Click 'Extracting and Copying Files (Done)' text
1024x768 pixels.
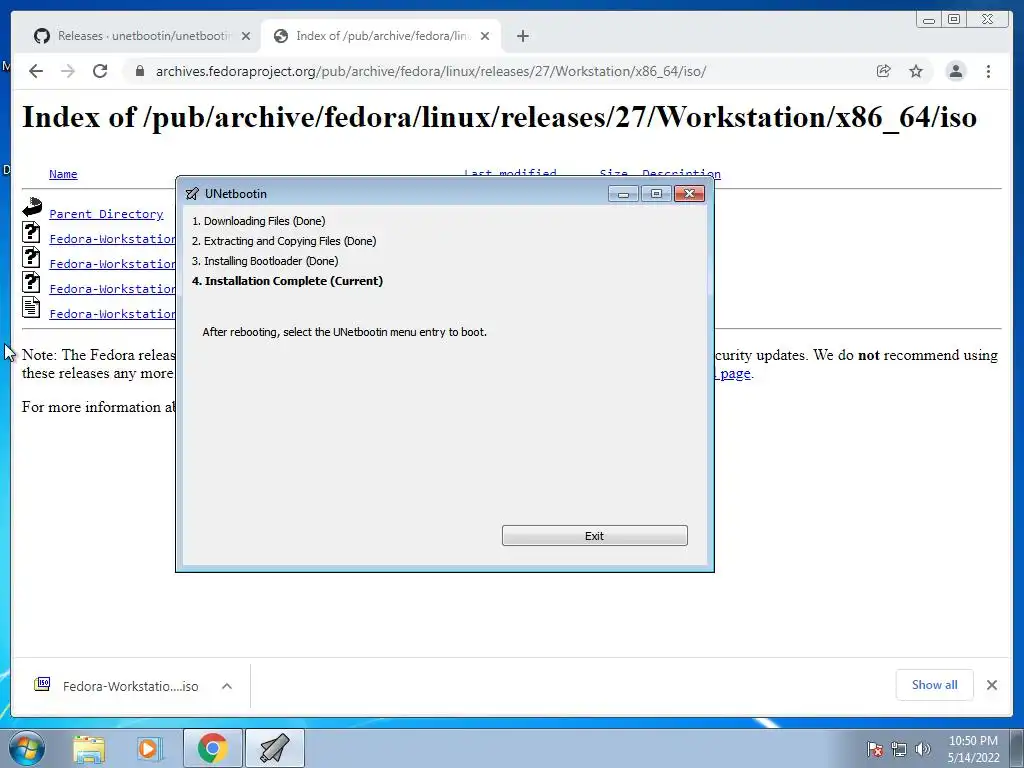coord(284,241)
